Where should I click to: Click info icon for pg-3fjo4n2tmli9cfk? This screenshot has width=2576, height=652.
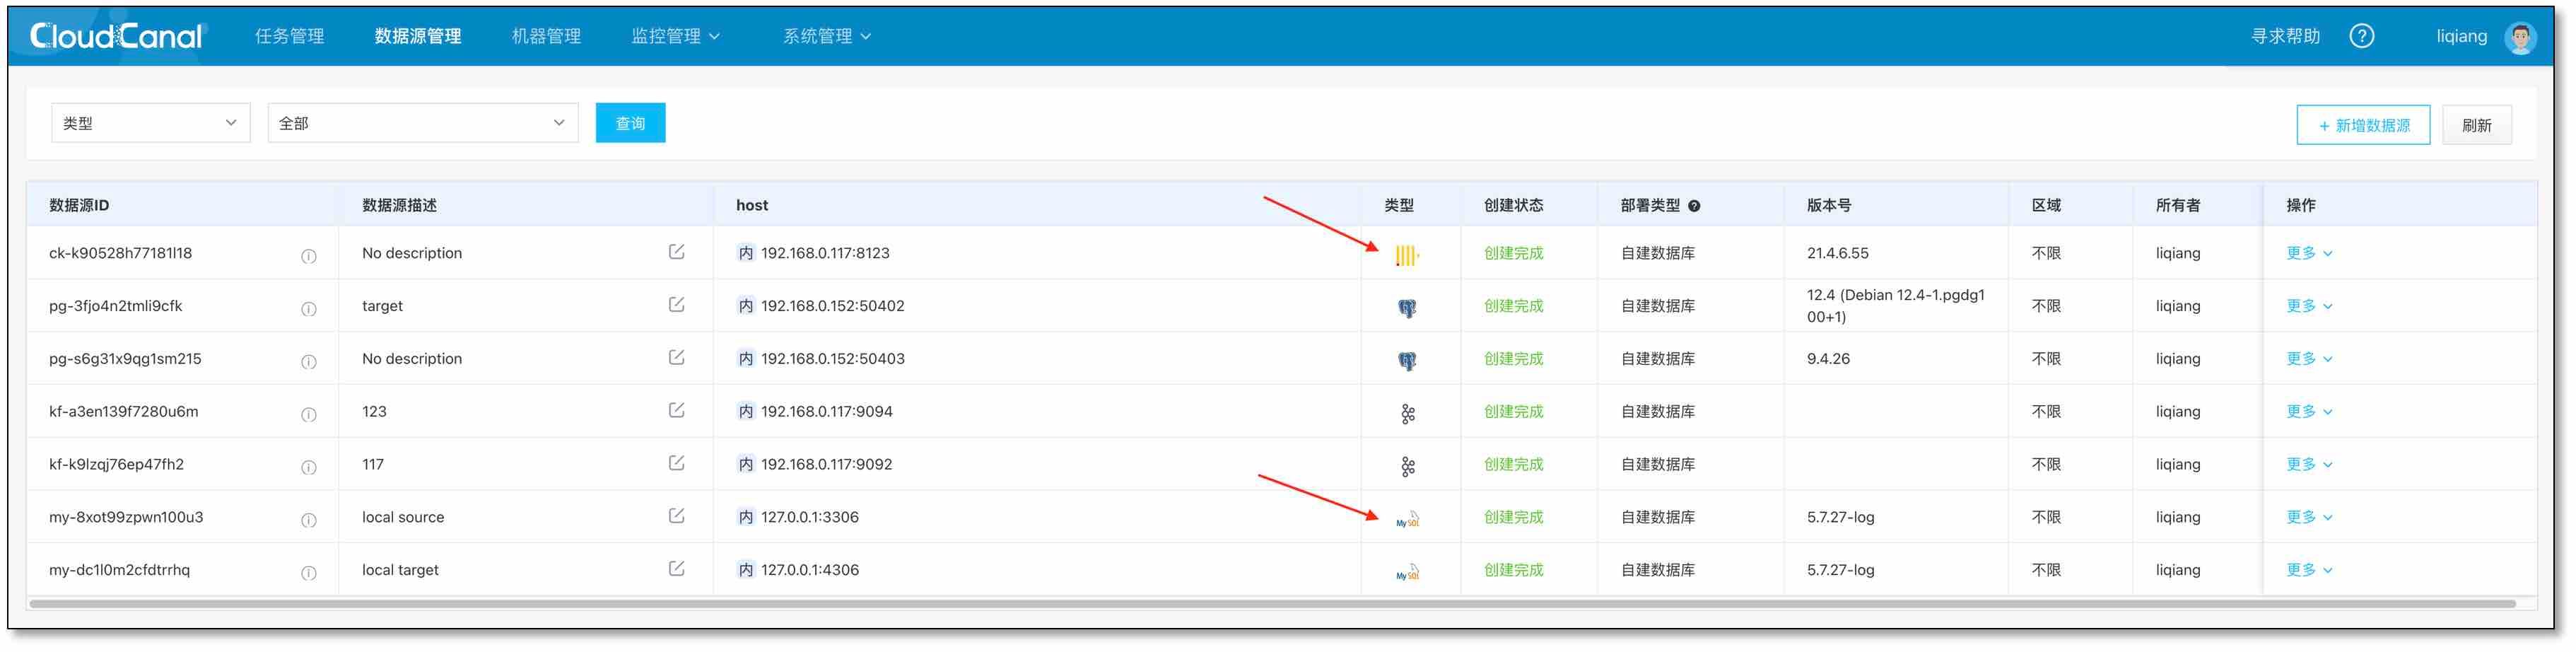(309, 309)
